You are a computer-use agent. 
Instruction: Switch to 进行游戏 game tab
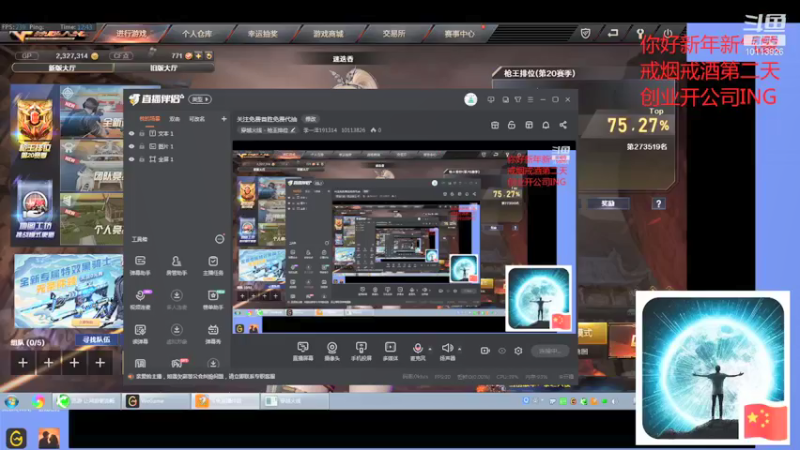(132, 34)
